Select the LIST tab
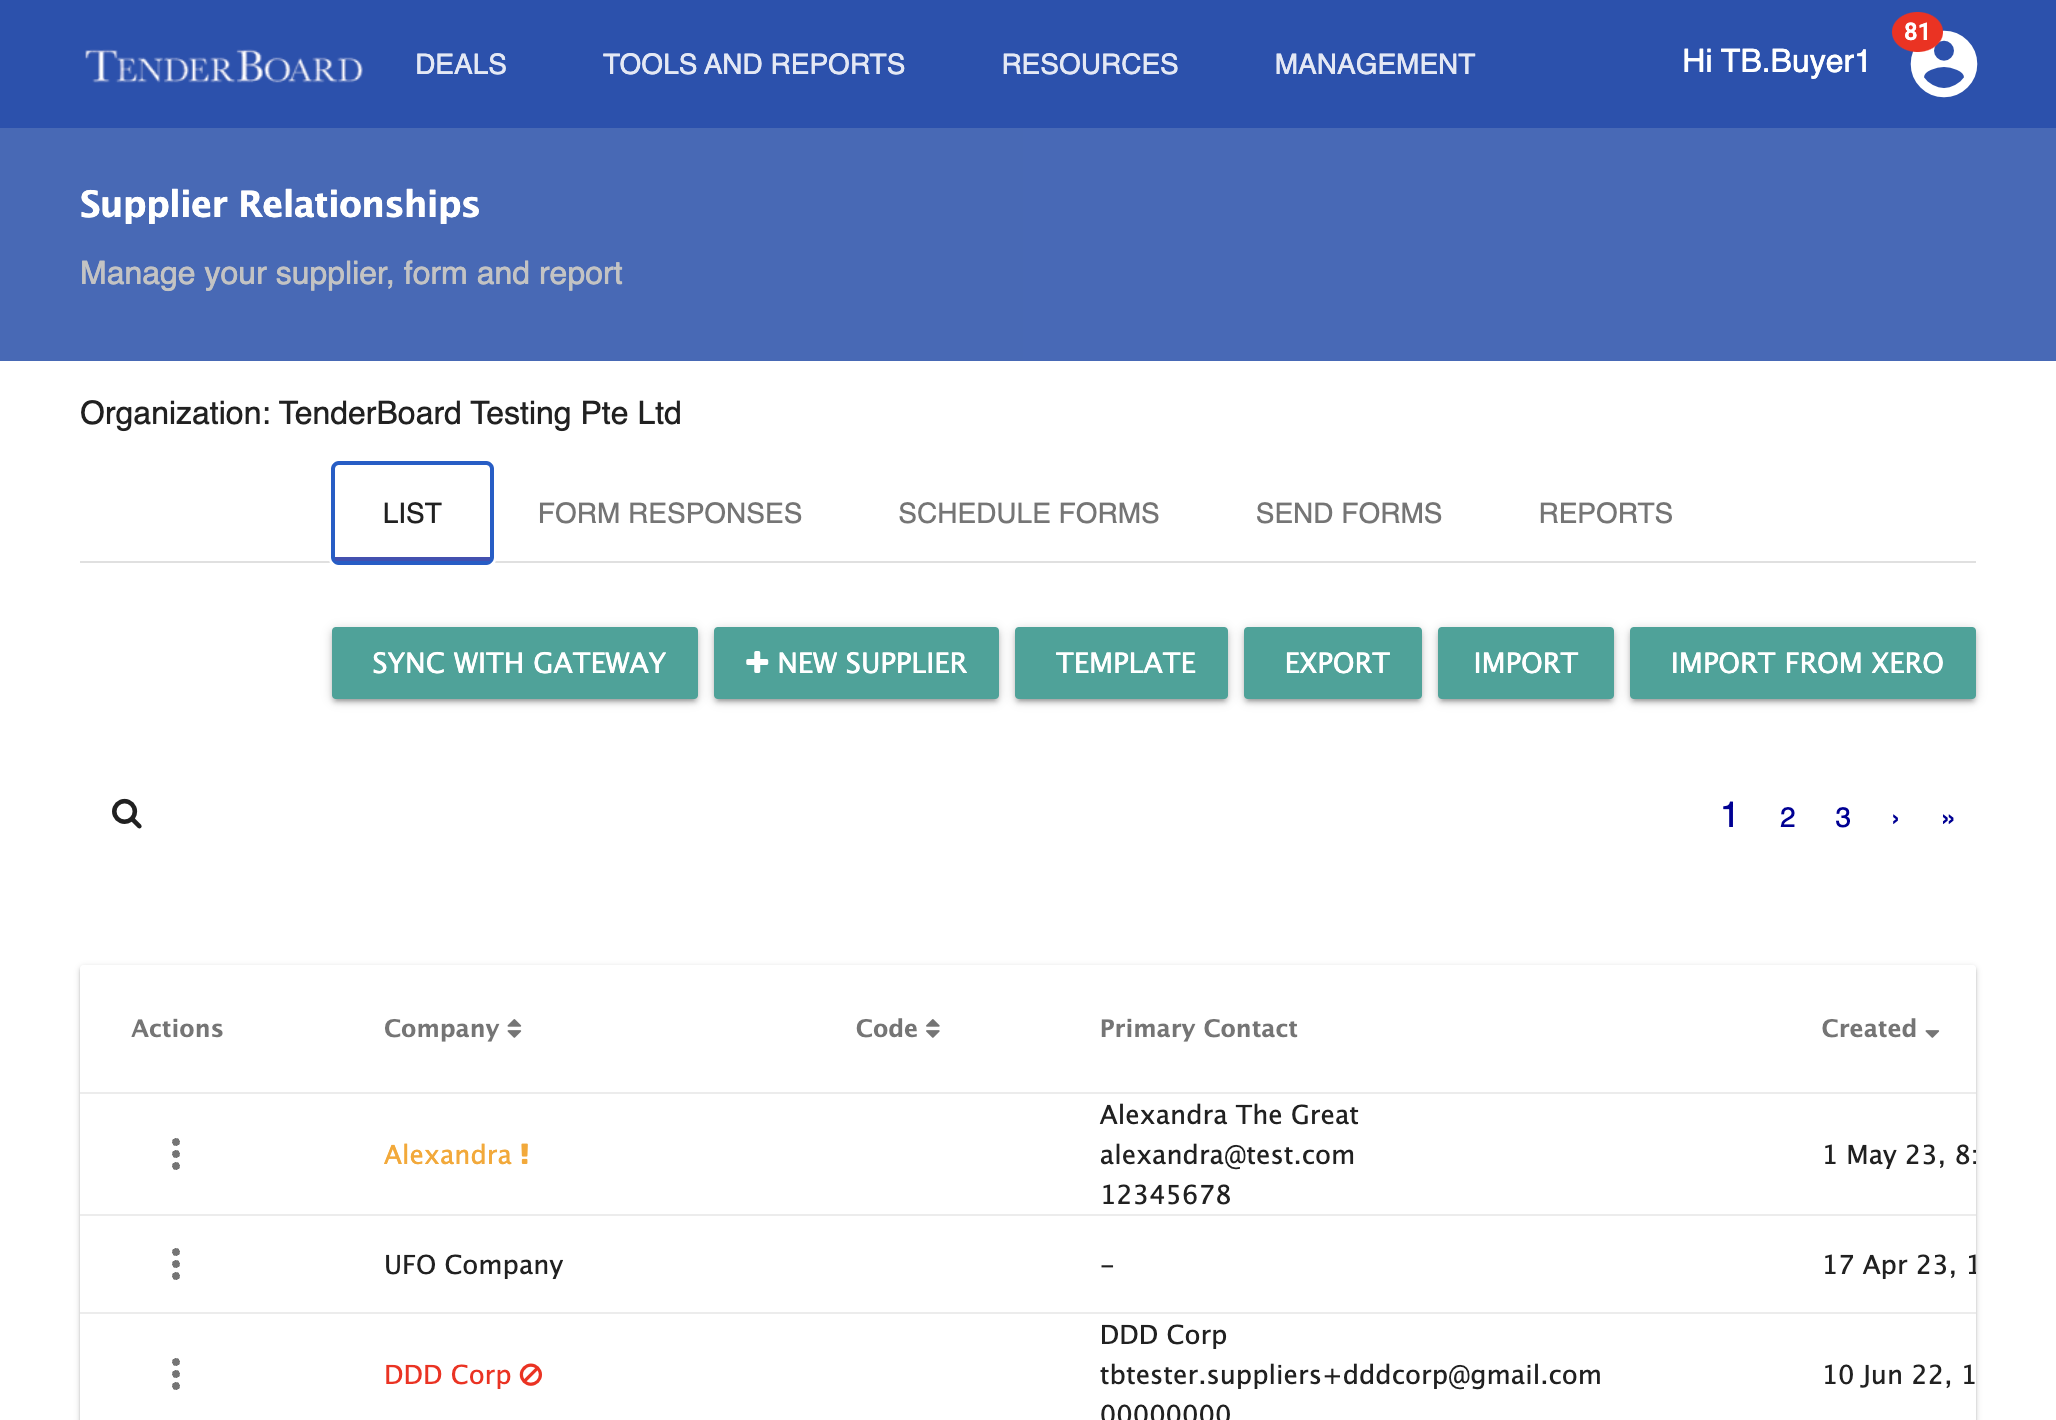Image resolution: width=2056 pixels, height=1420 pixels. (412, 513)
